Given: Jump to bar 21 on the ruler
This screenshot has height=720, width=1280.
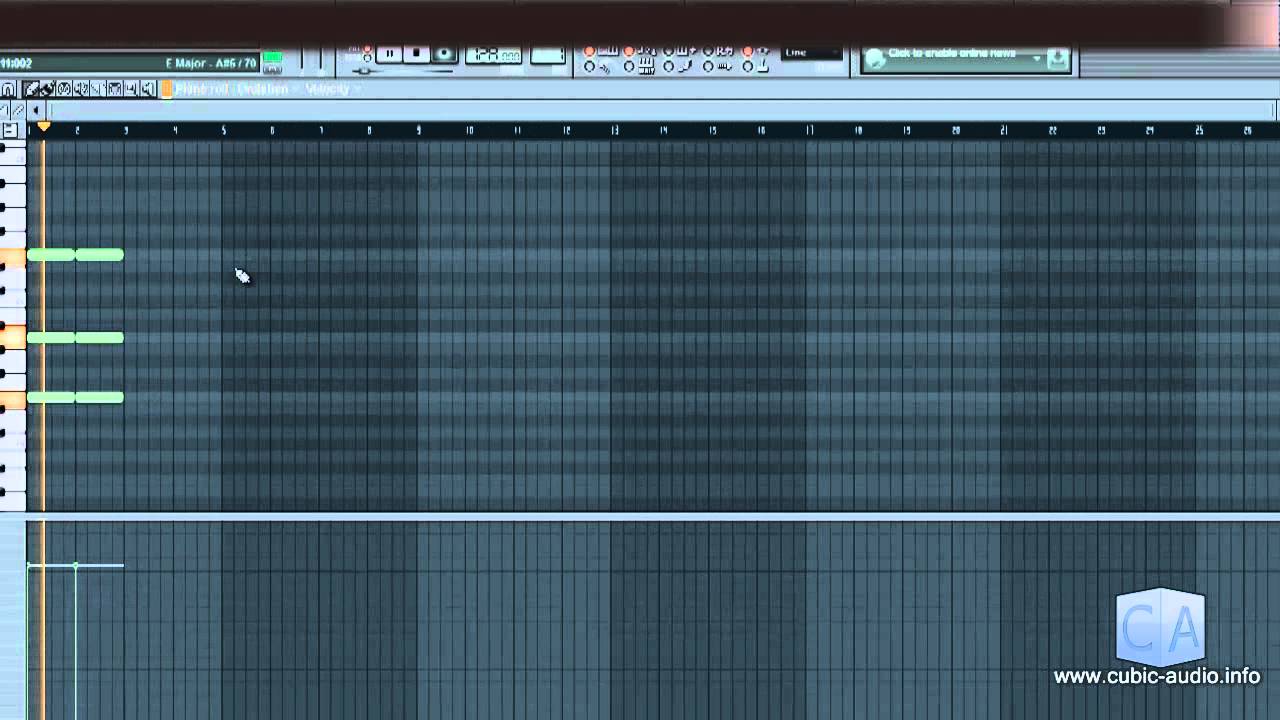Looking at the screenshot, I should [x=1004, y=130].
